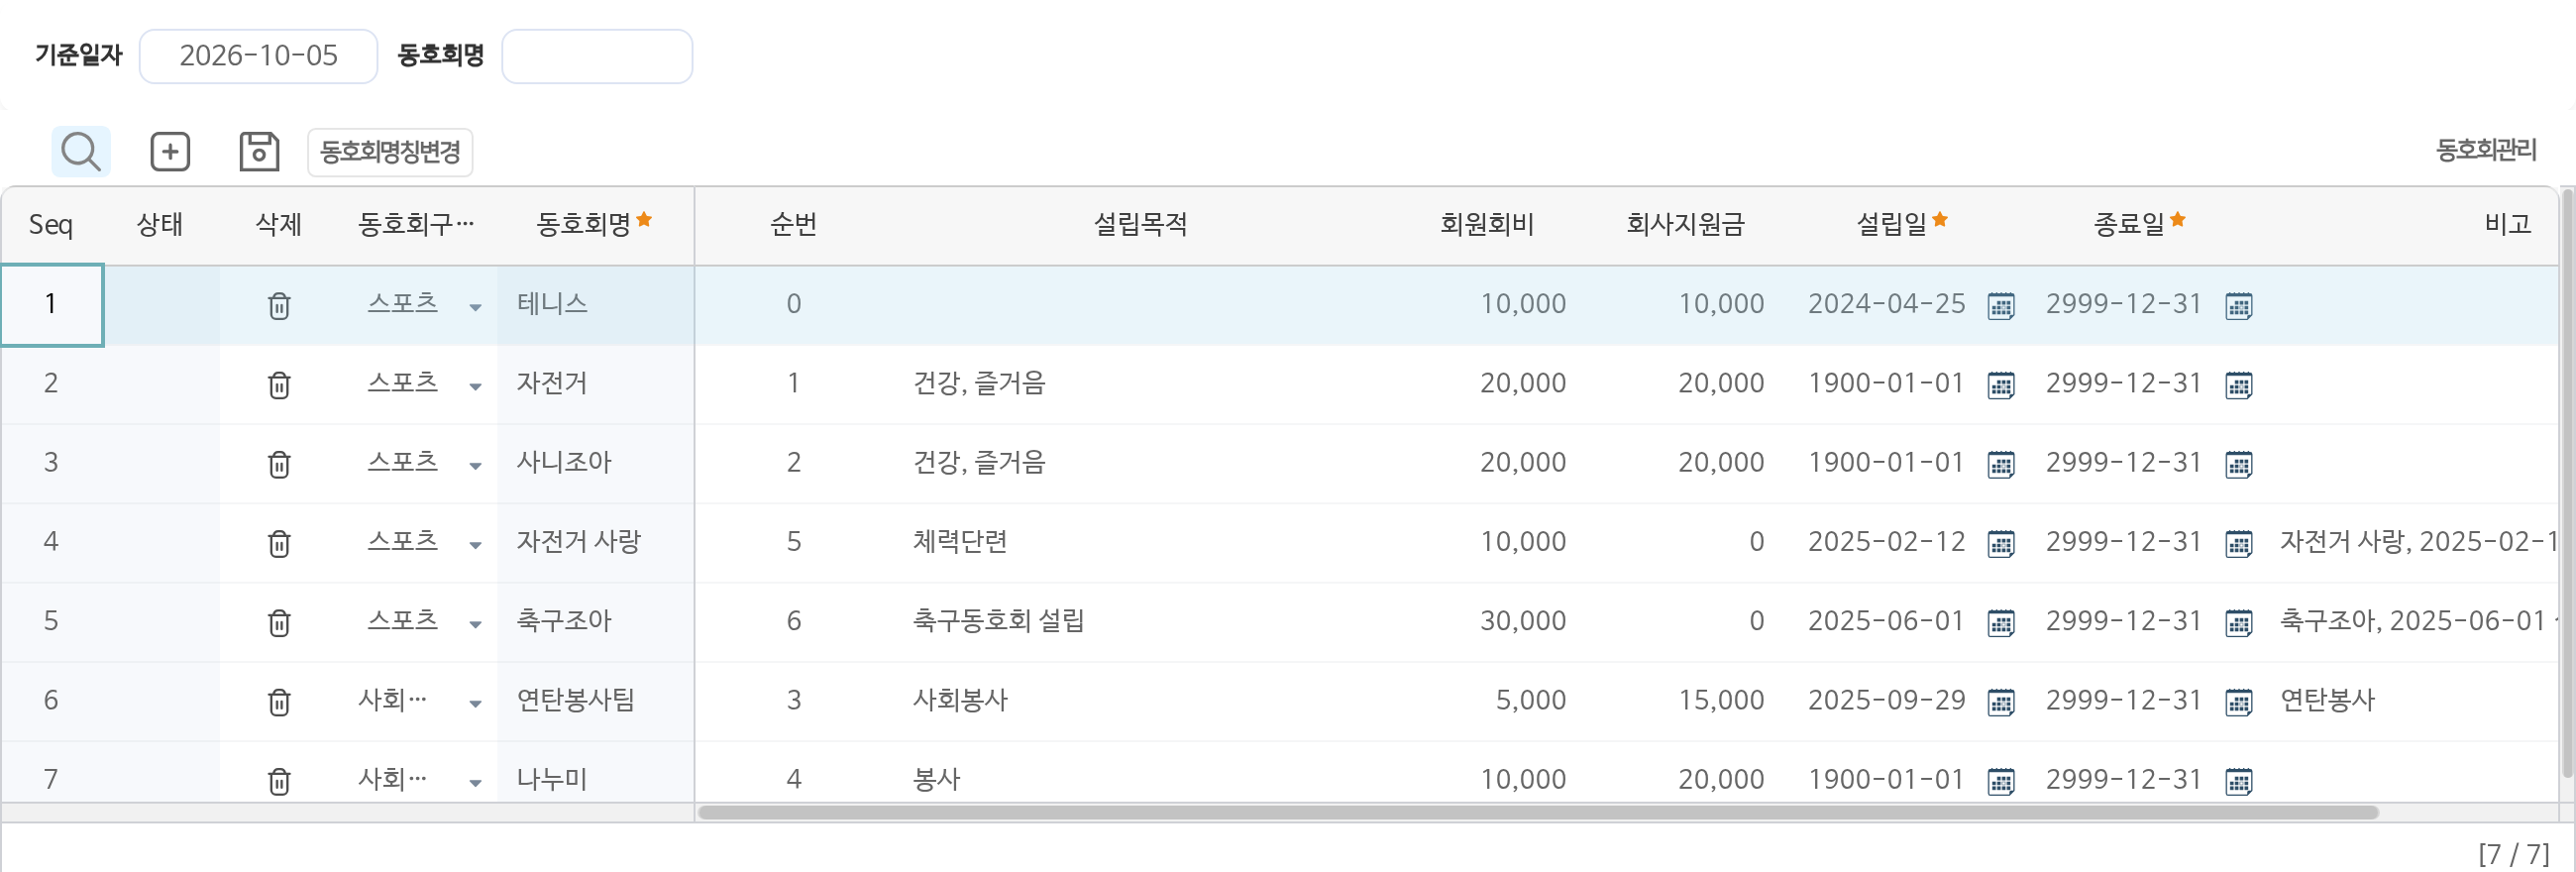
Task: Delete the 연탄봉사팀 row via trash icon
Action: pyautogui.click(x=279, y=701)
